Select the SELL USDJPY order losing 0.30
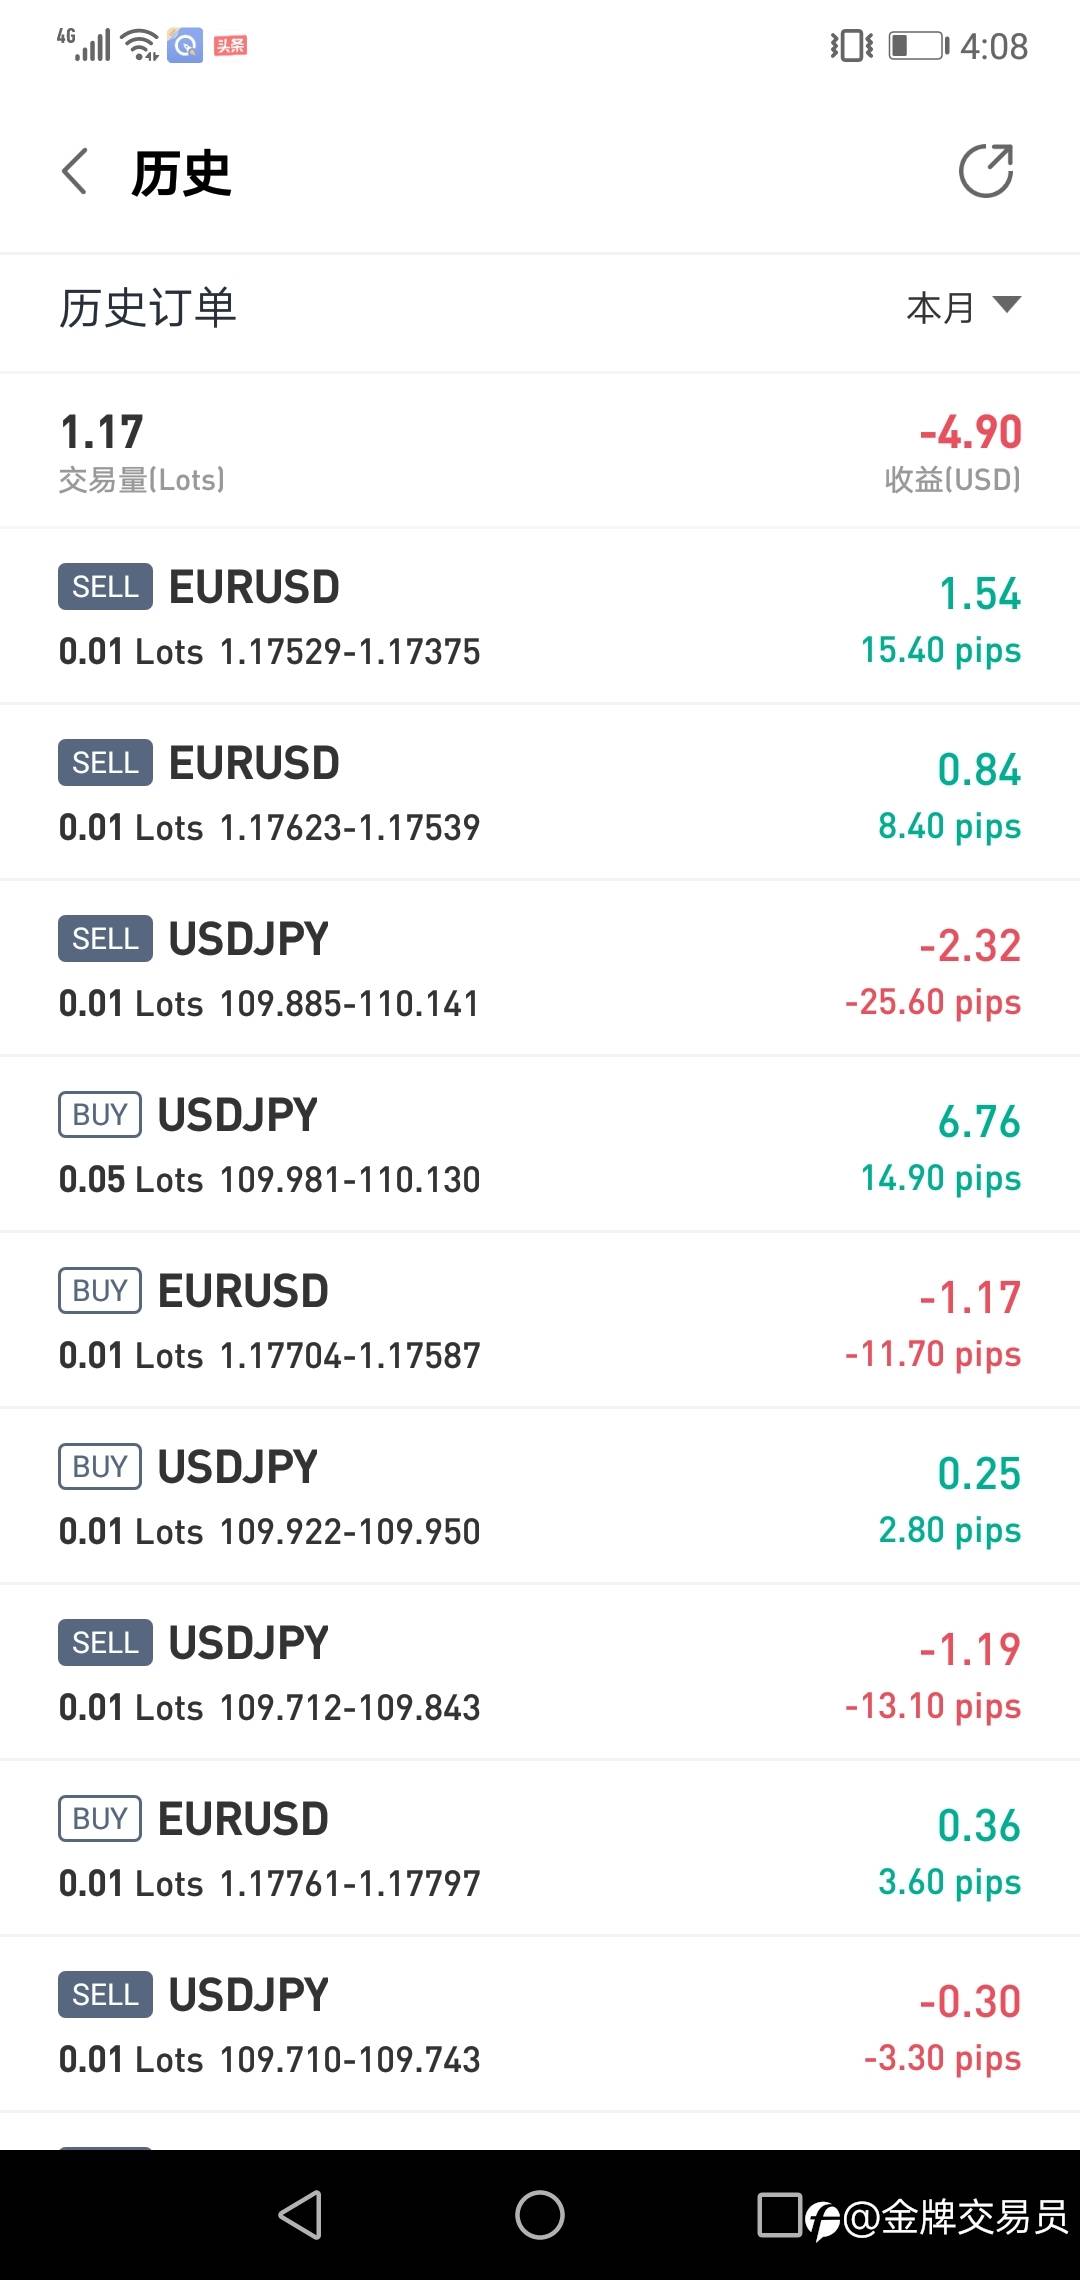The height and width of the screenshot is (2280, 1080). pos(540,2025)
